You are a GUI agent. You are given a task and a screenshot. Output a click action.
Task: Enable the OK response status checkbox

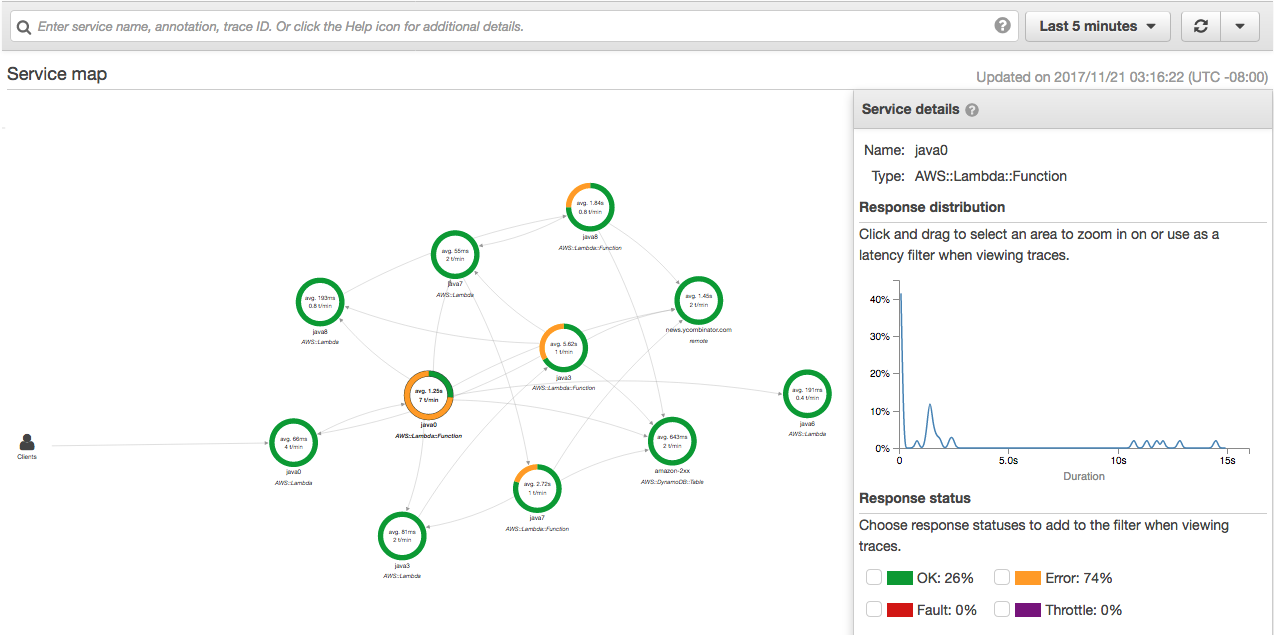(x=874, y=578)
